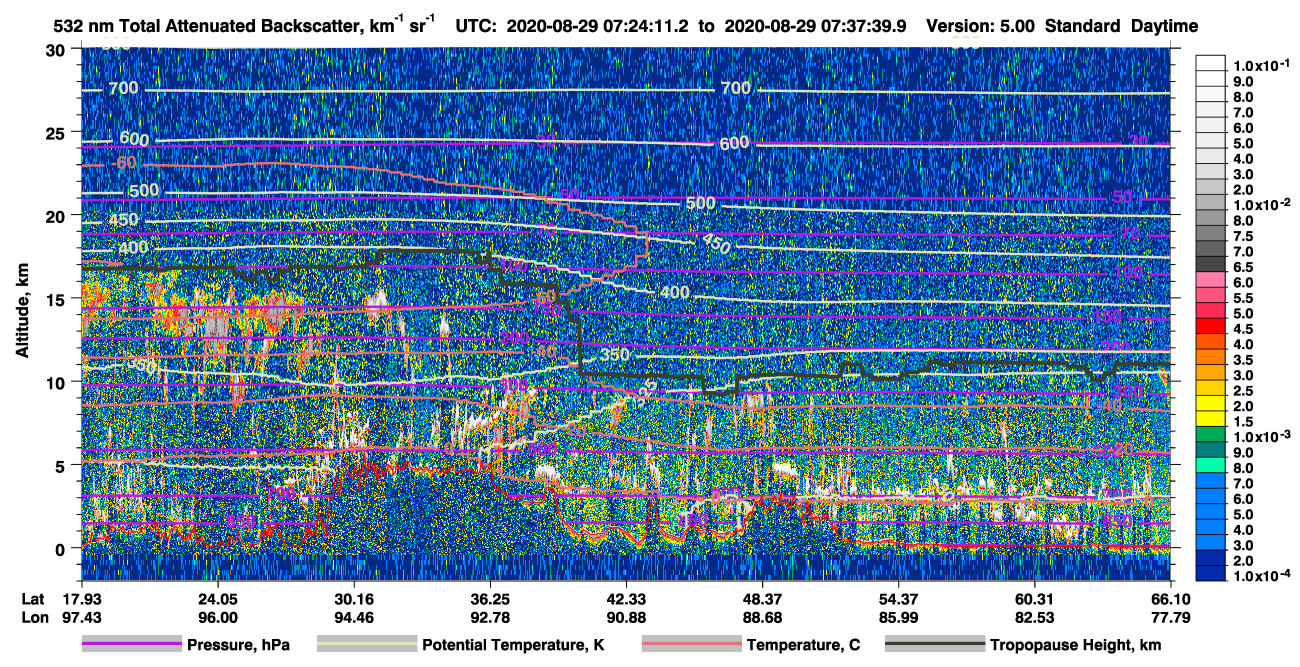The image size is (1300, 667).
Task: Click the magenta Pressure legend line sample
Action: point(132,645)
